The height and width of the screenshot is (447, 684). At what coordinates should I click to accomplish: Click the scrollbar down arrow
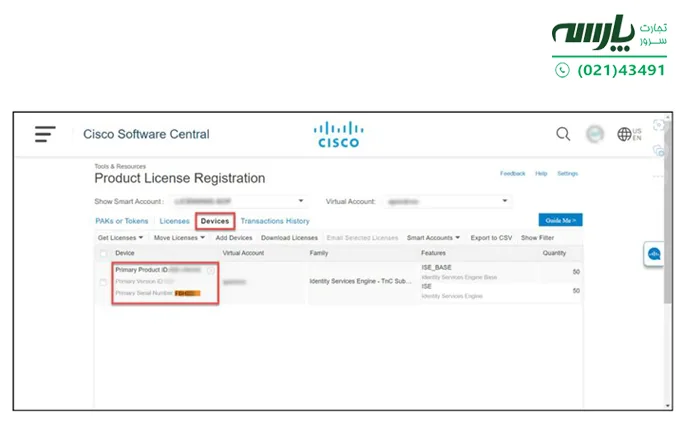pos(668,405)
